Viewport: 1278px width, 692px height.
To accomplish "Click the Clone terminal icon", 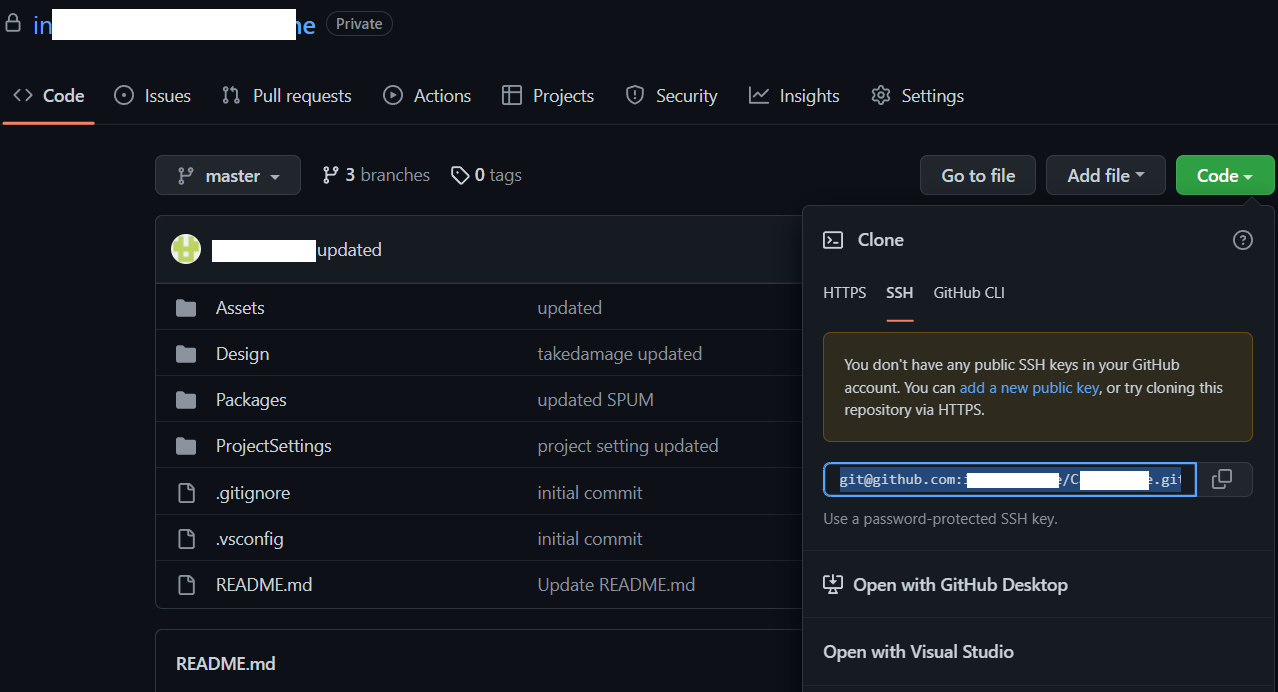I will (833, 240).
